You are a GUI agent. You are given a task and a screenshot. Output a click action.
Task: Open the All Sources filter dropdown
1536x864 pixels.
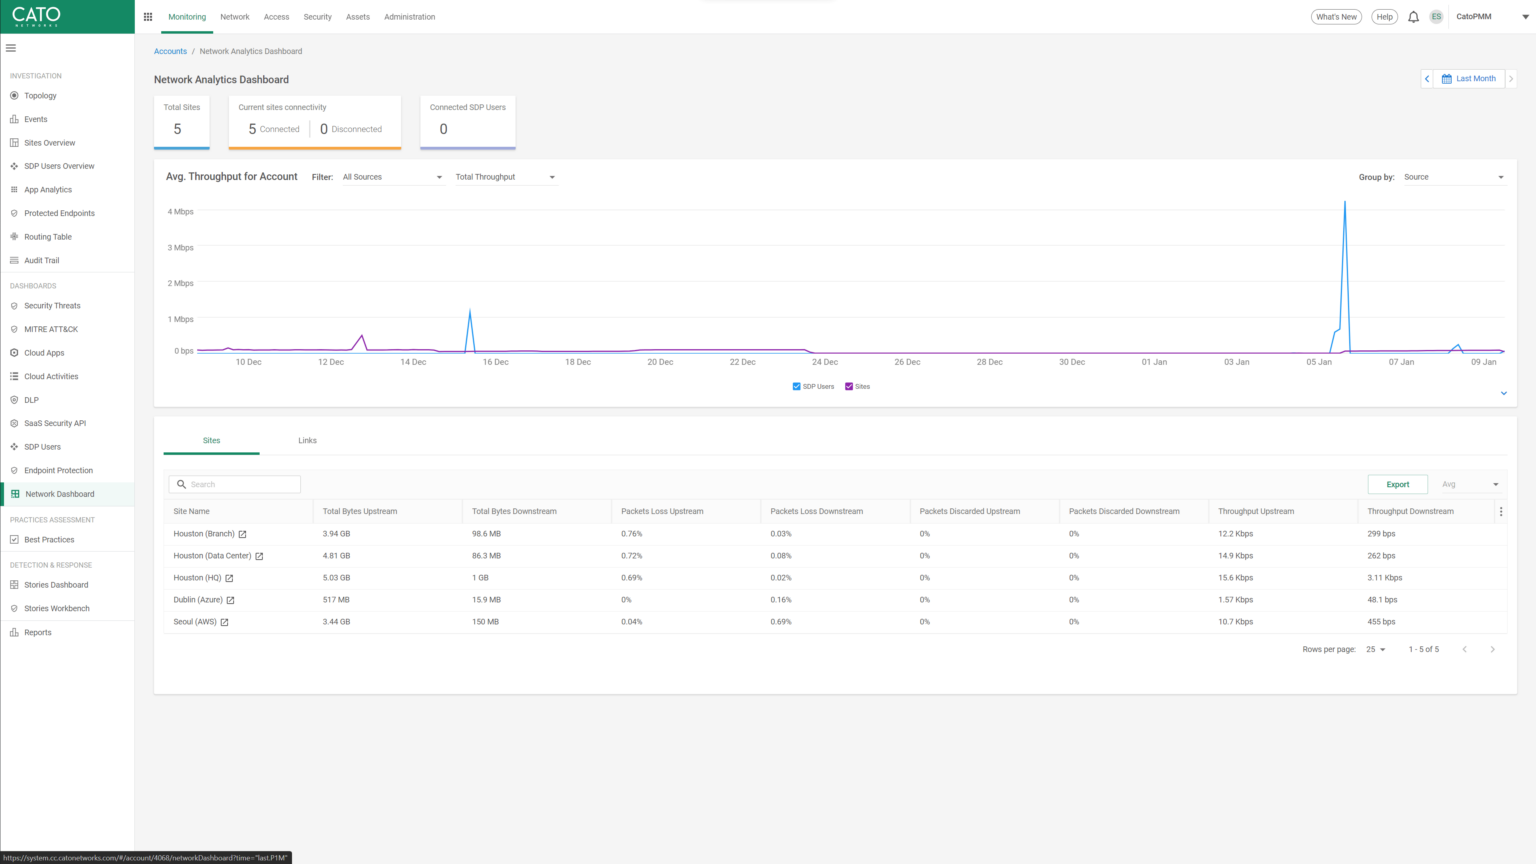392,176
